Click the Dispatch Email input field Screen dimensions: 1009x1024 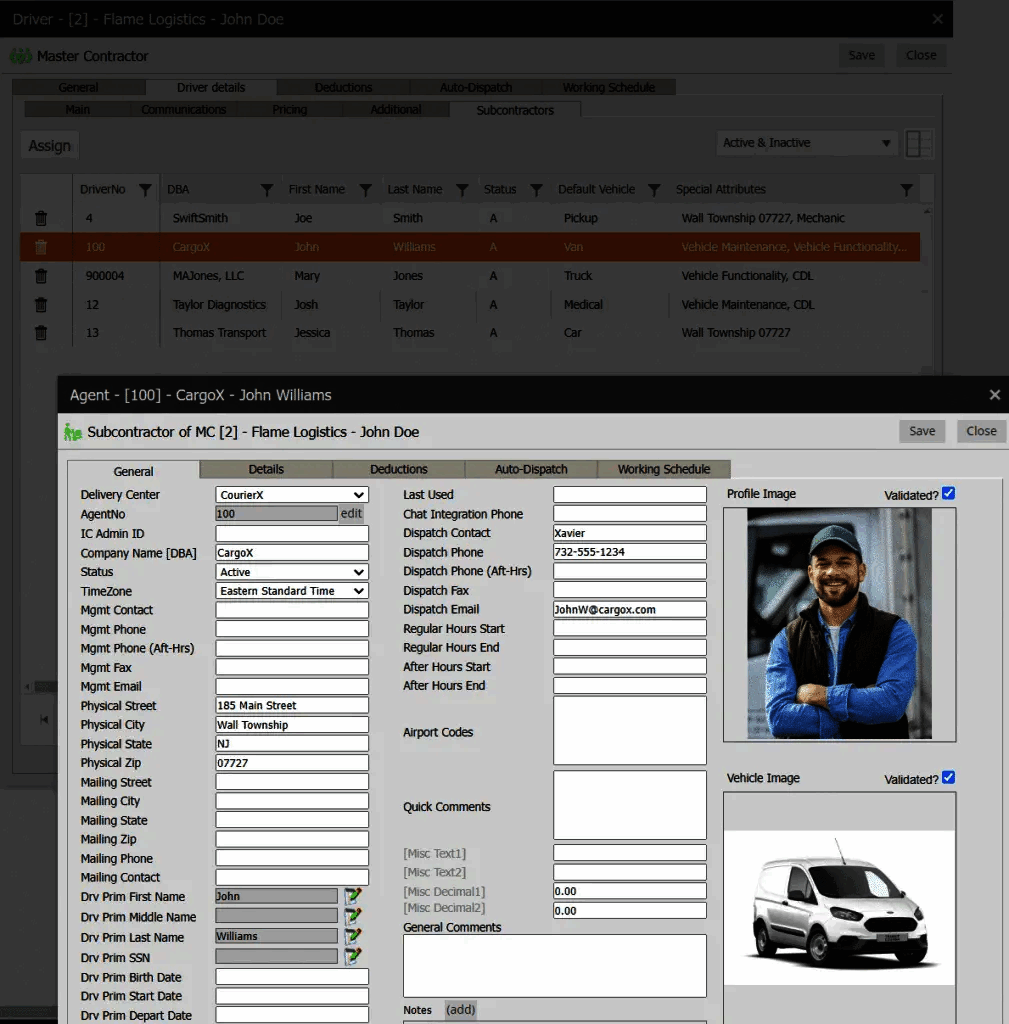[x=629, y=609]
